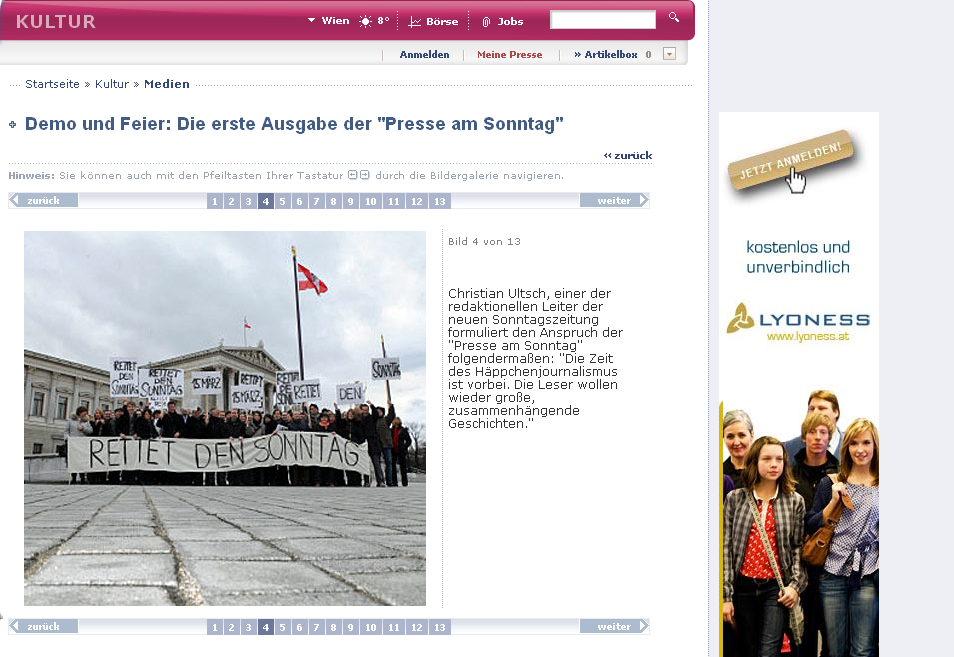Go to image 11 in the pager below the photo
This screenshot has height=657, width=954.
click(394, 627)
